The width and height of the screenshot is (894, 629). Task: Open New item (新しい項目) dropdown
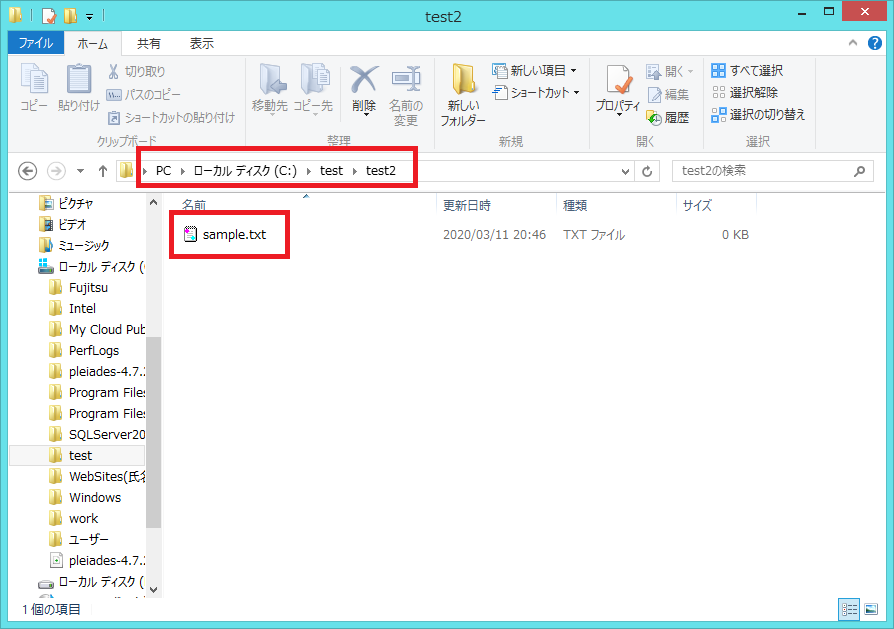coord(535,71)
